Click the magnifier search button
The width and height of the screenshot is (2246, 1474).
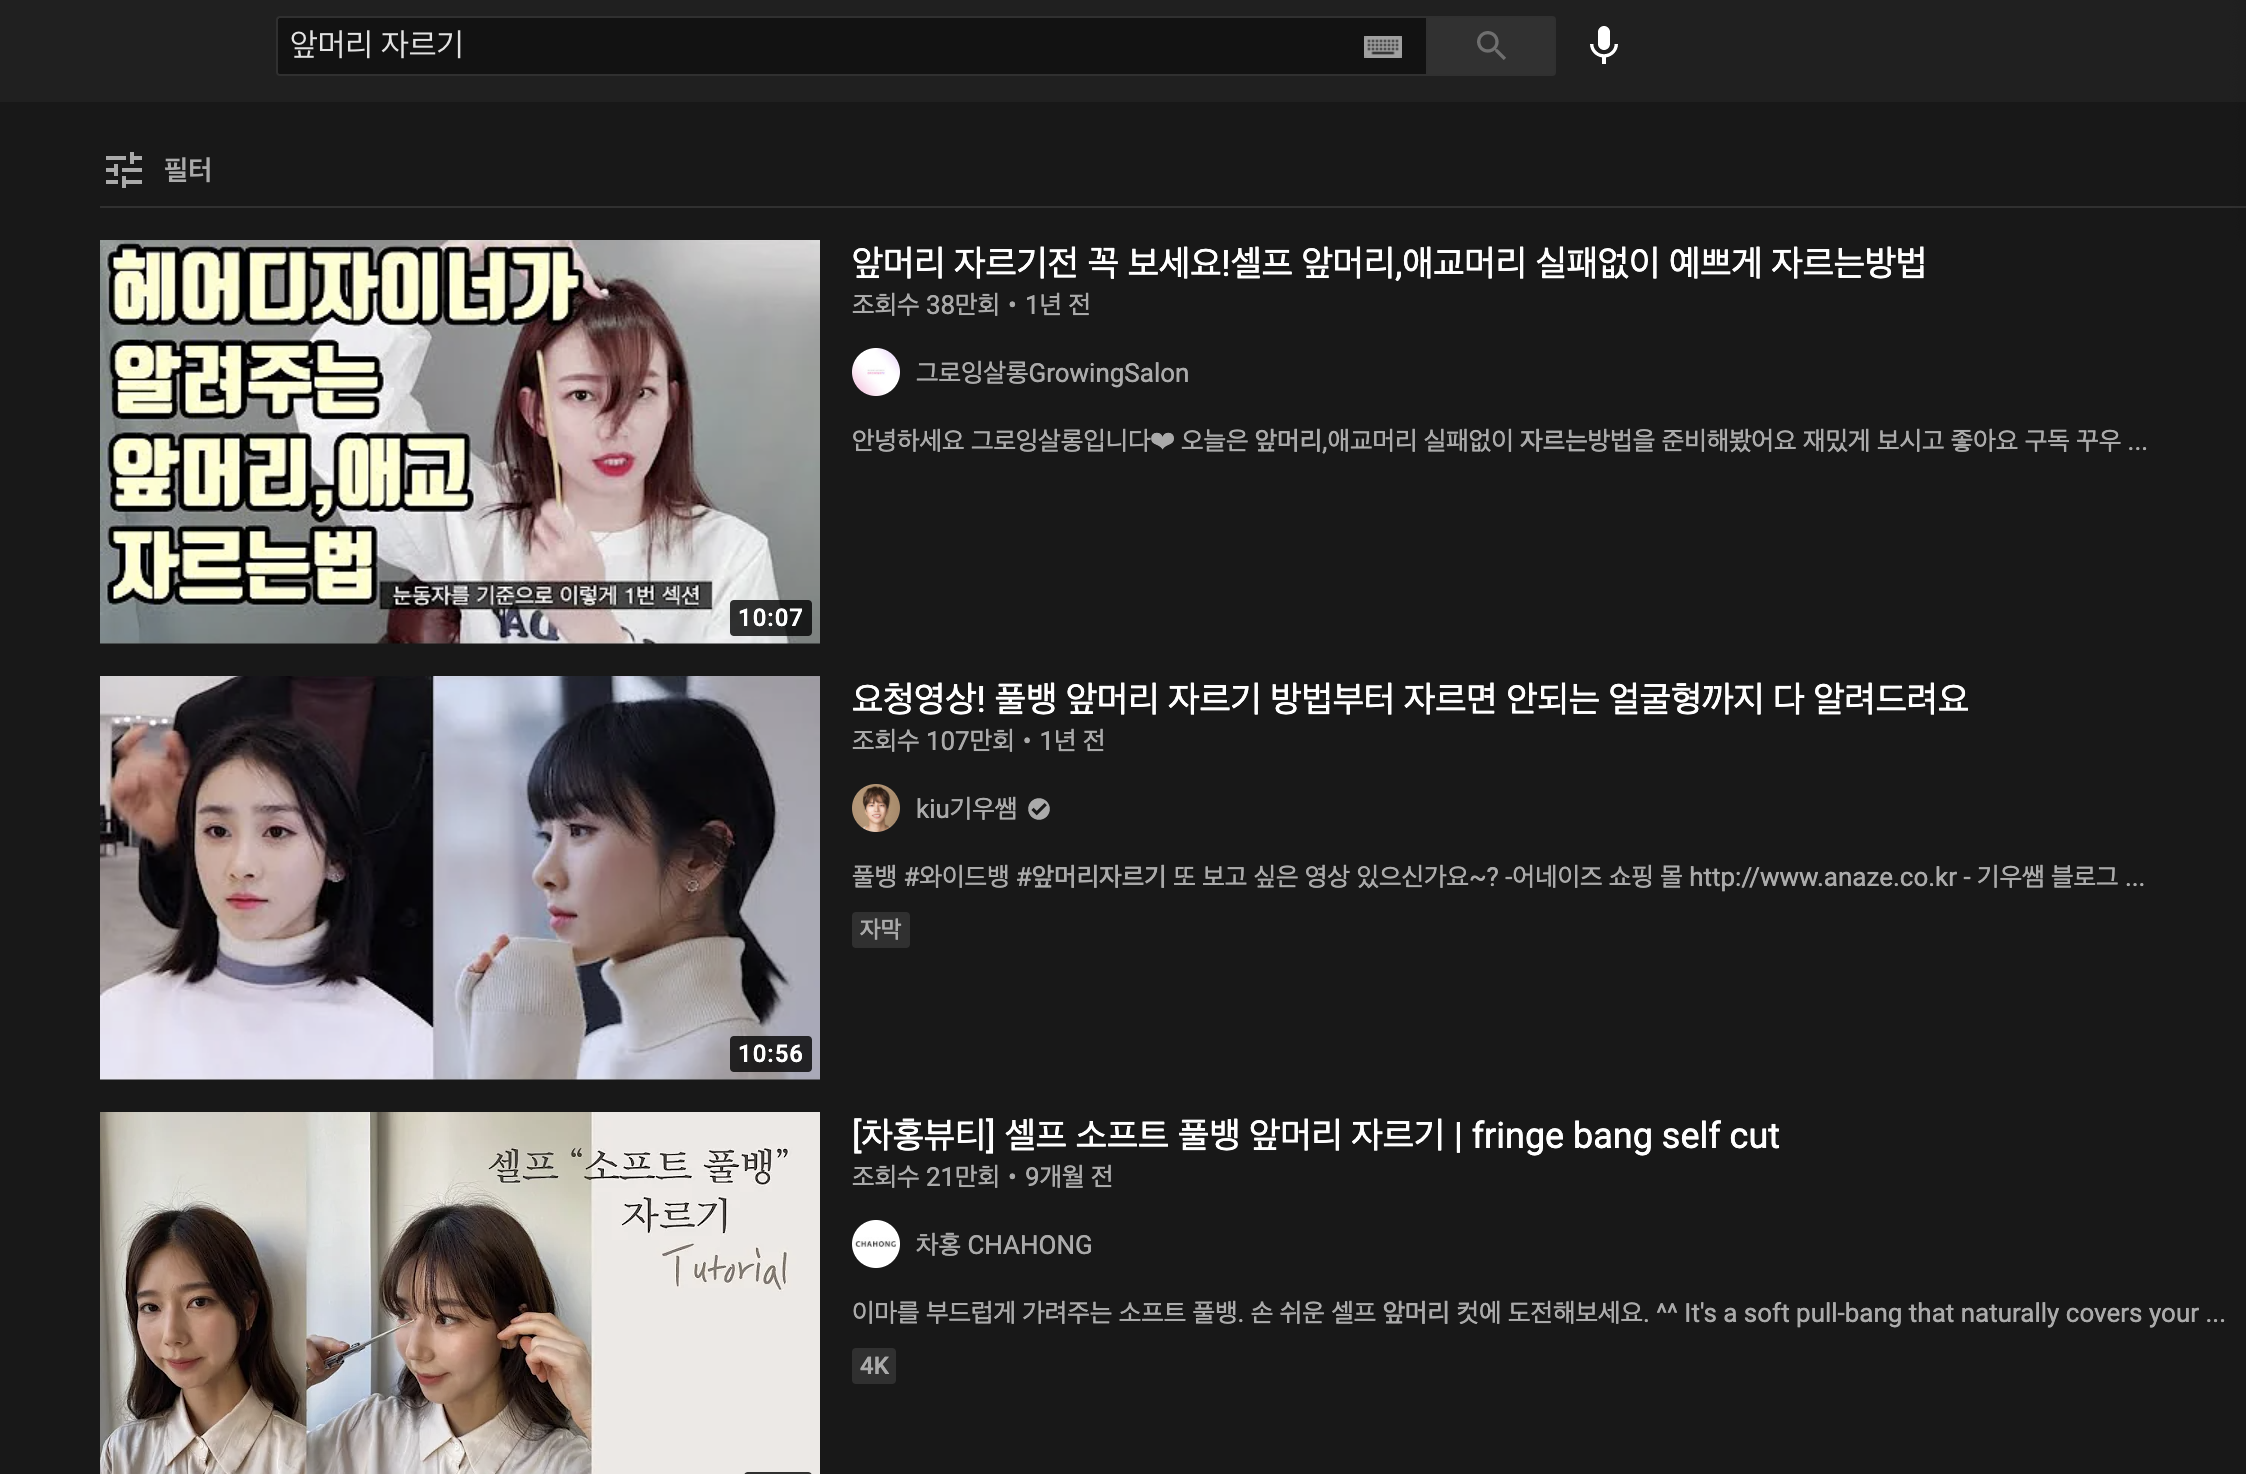[x=1490, y=45]
